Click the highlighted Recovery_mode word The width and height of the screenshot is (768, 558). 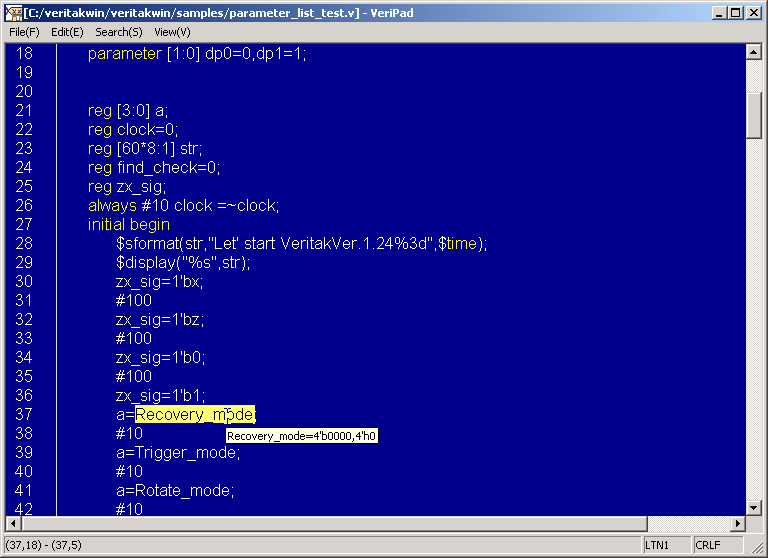194,414
